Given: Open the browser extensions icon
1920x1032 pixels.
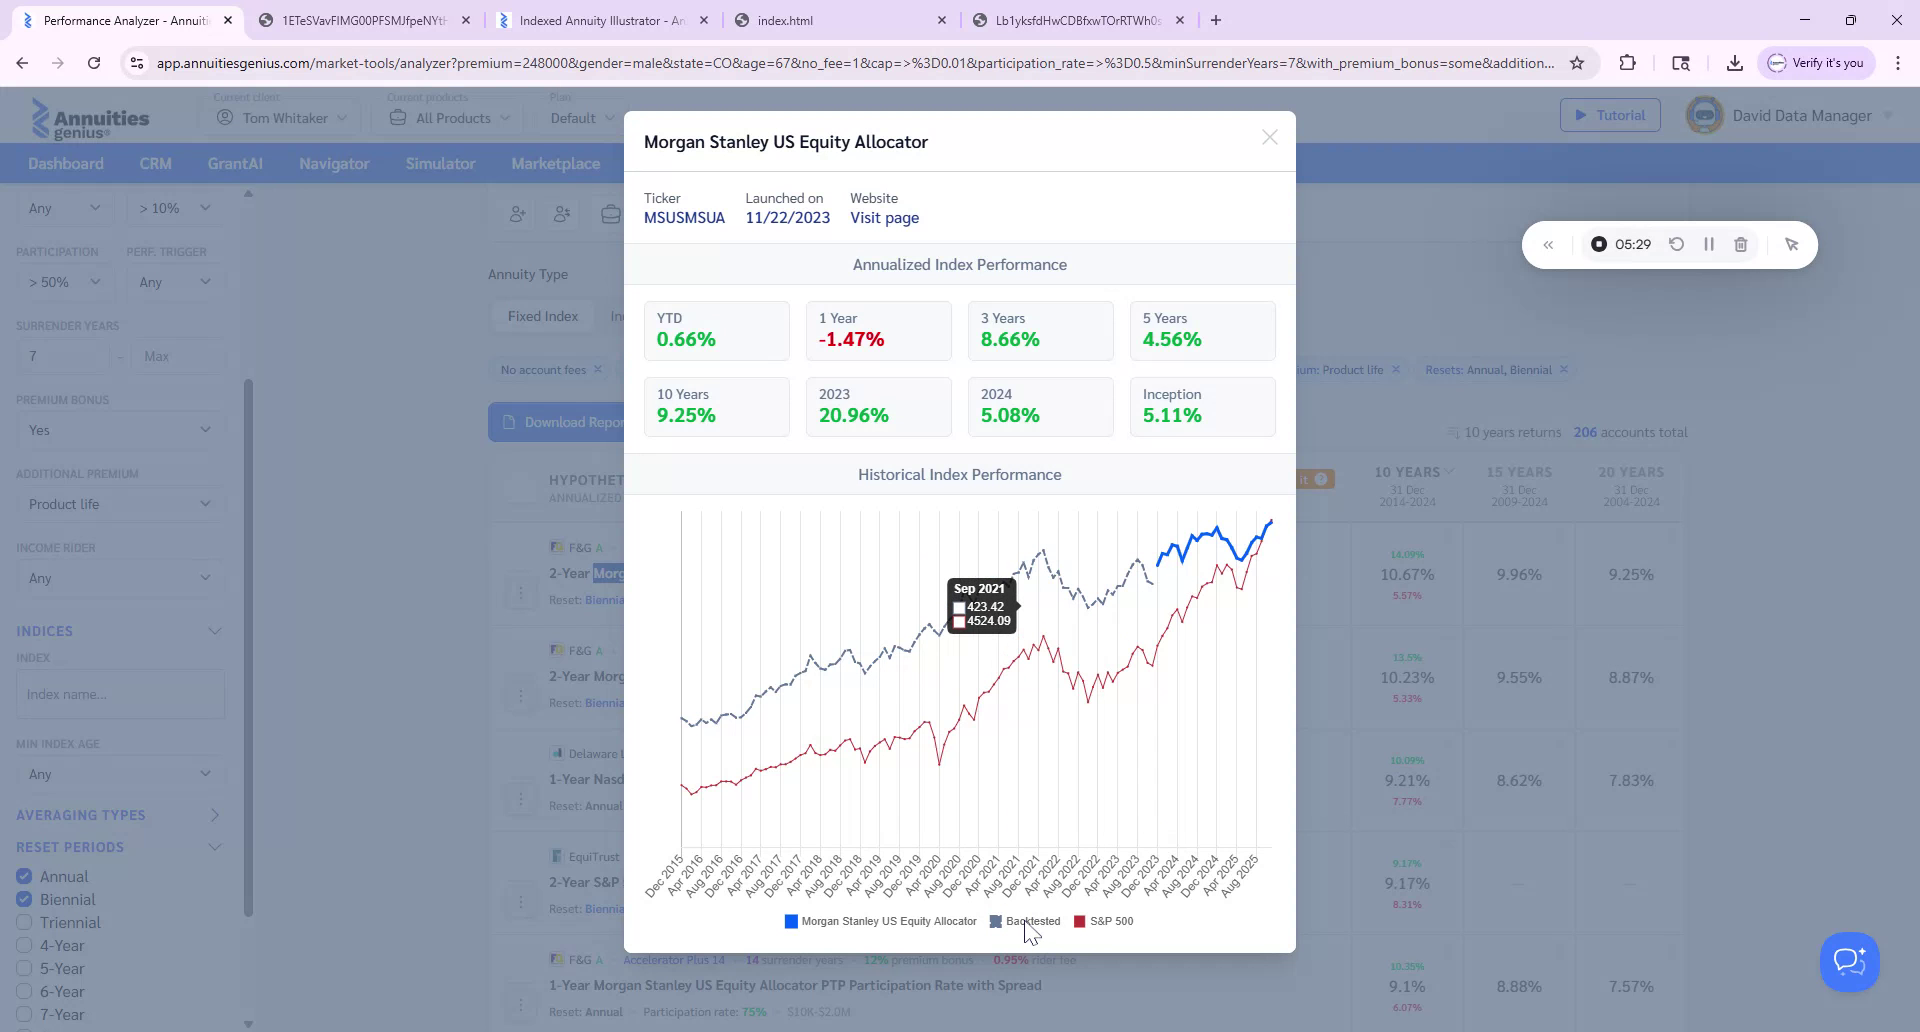Looking at the screenshot, I should (x=1627, y=63).
